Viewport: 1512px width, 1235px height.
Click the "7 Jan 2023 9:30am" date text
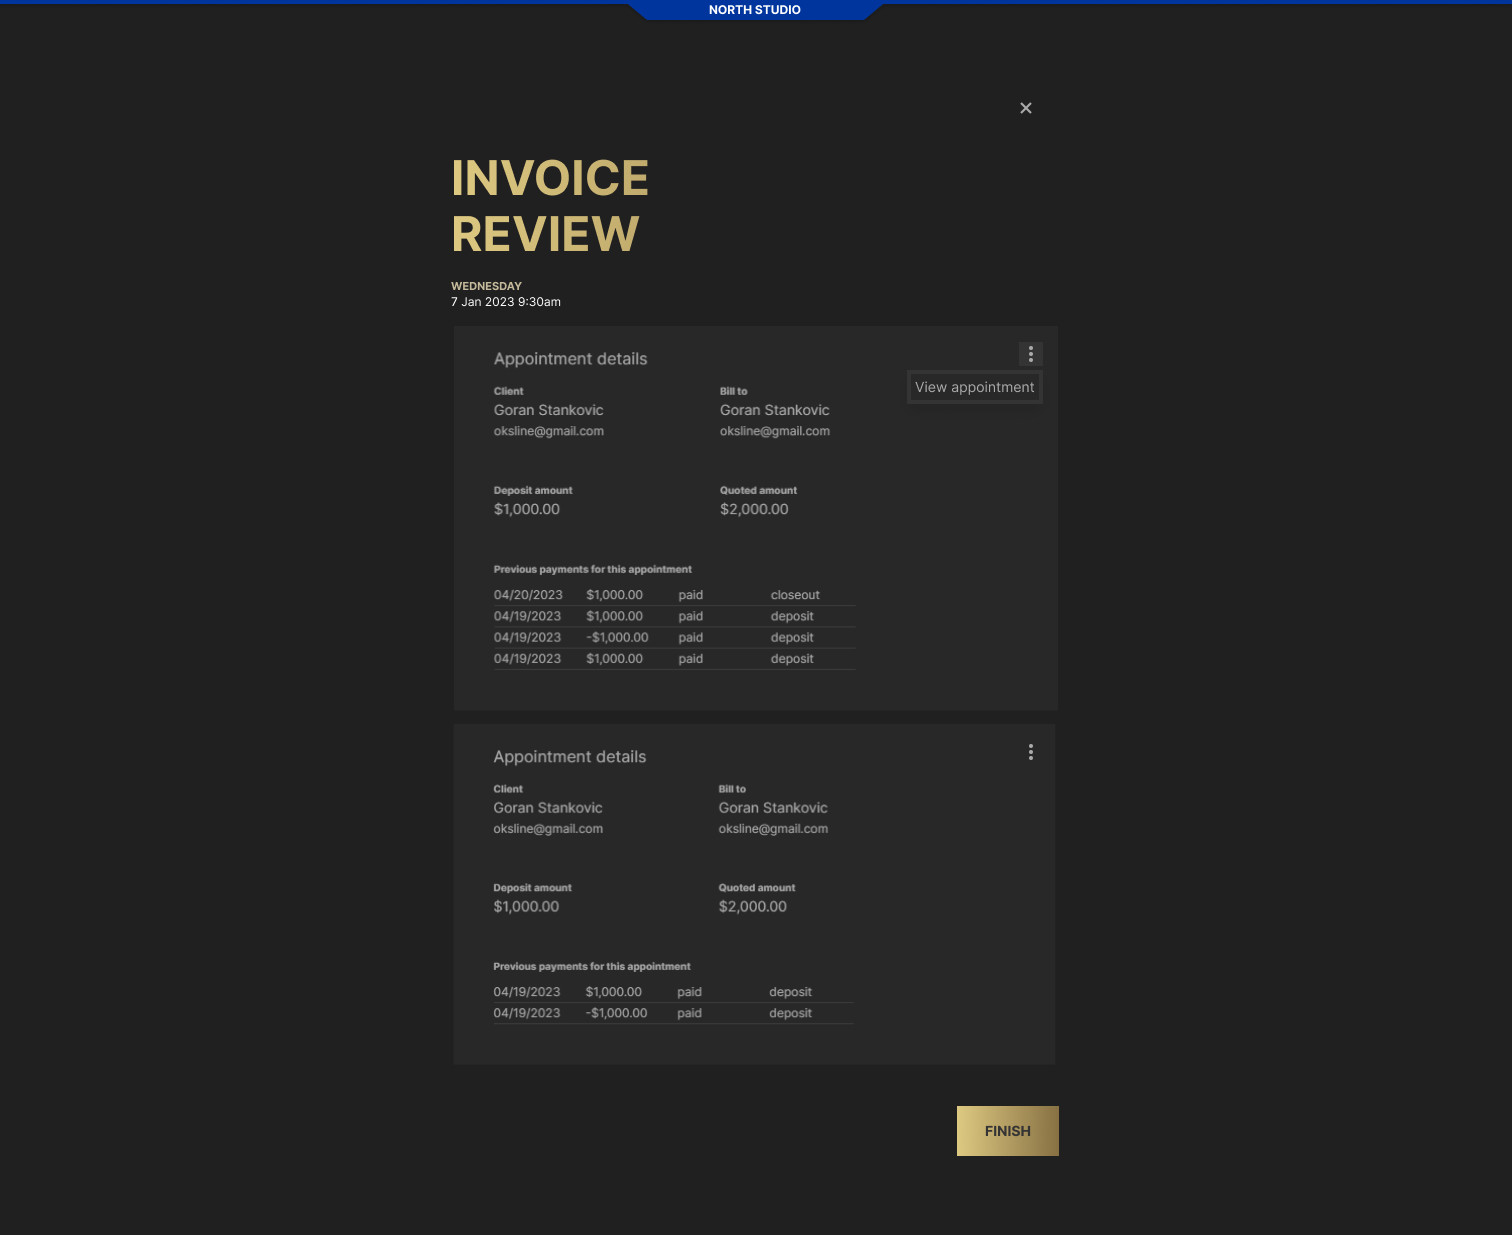click(506, 302)
